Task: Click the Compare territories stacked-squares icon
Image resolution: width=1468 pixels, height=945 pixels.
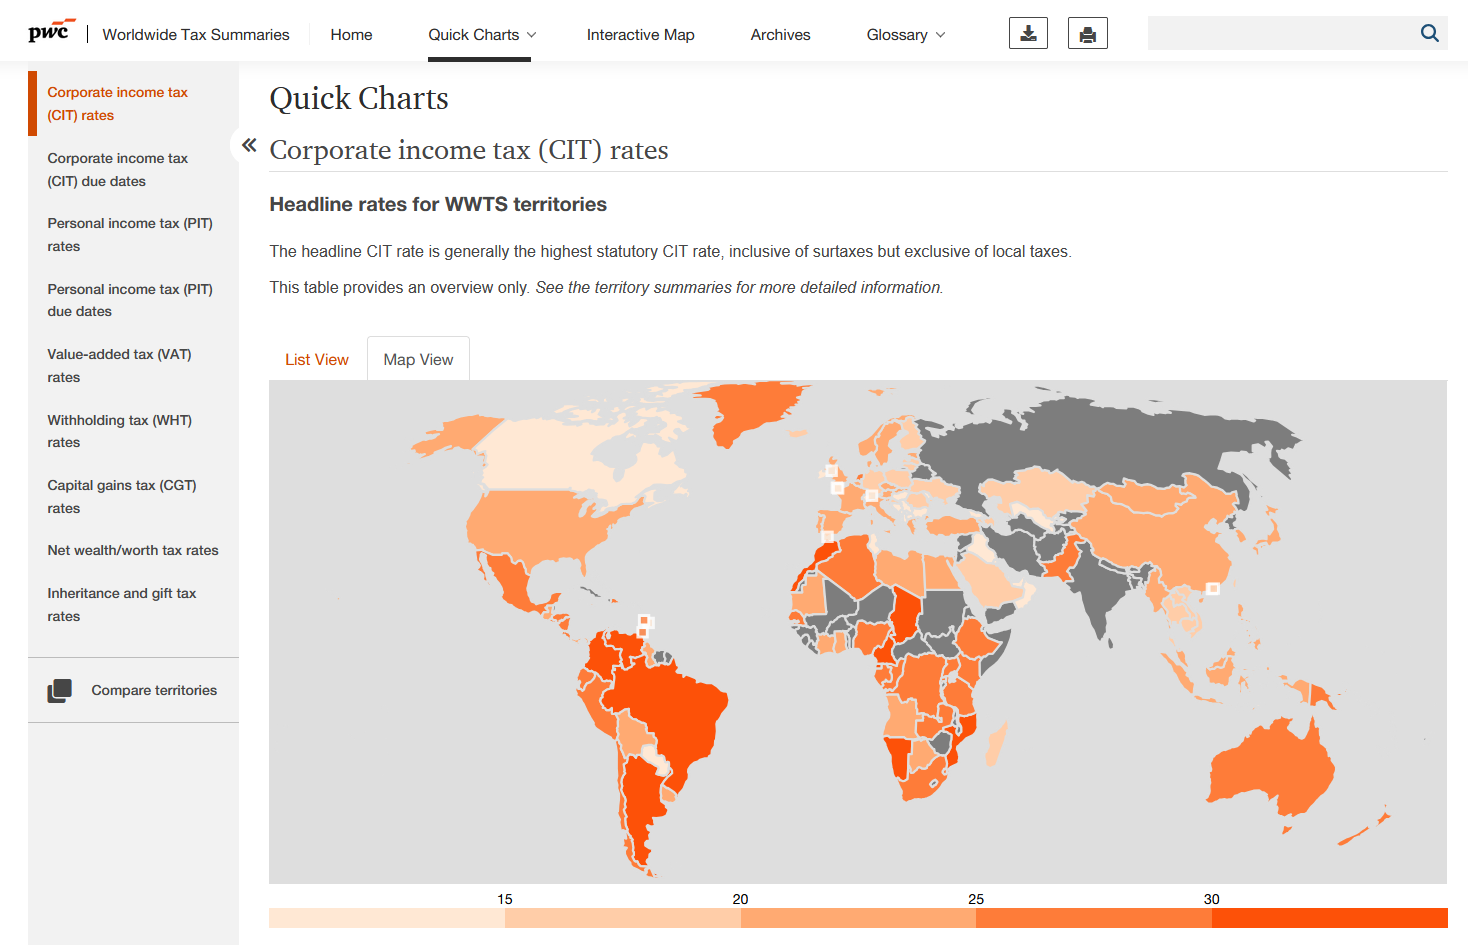Action: click(x=60, y=690)
